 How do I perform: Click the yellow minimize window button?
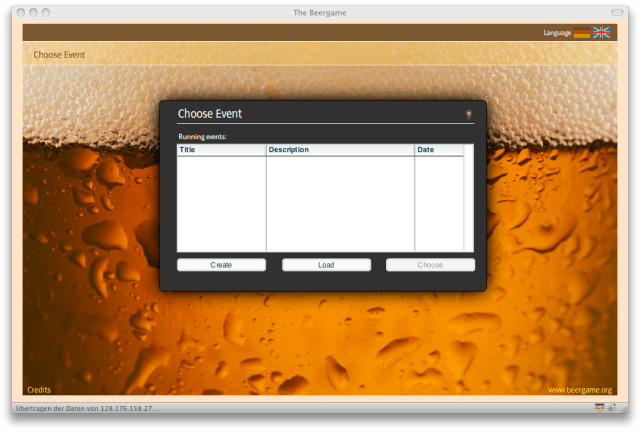(33, 12)
